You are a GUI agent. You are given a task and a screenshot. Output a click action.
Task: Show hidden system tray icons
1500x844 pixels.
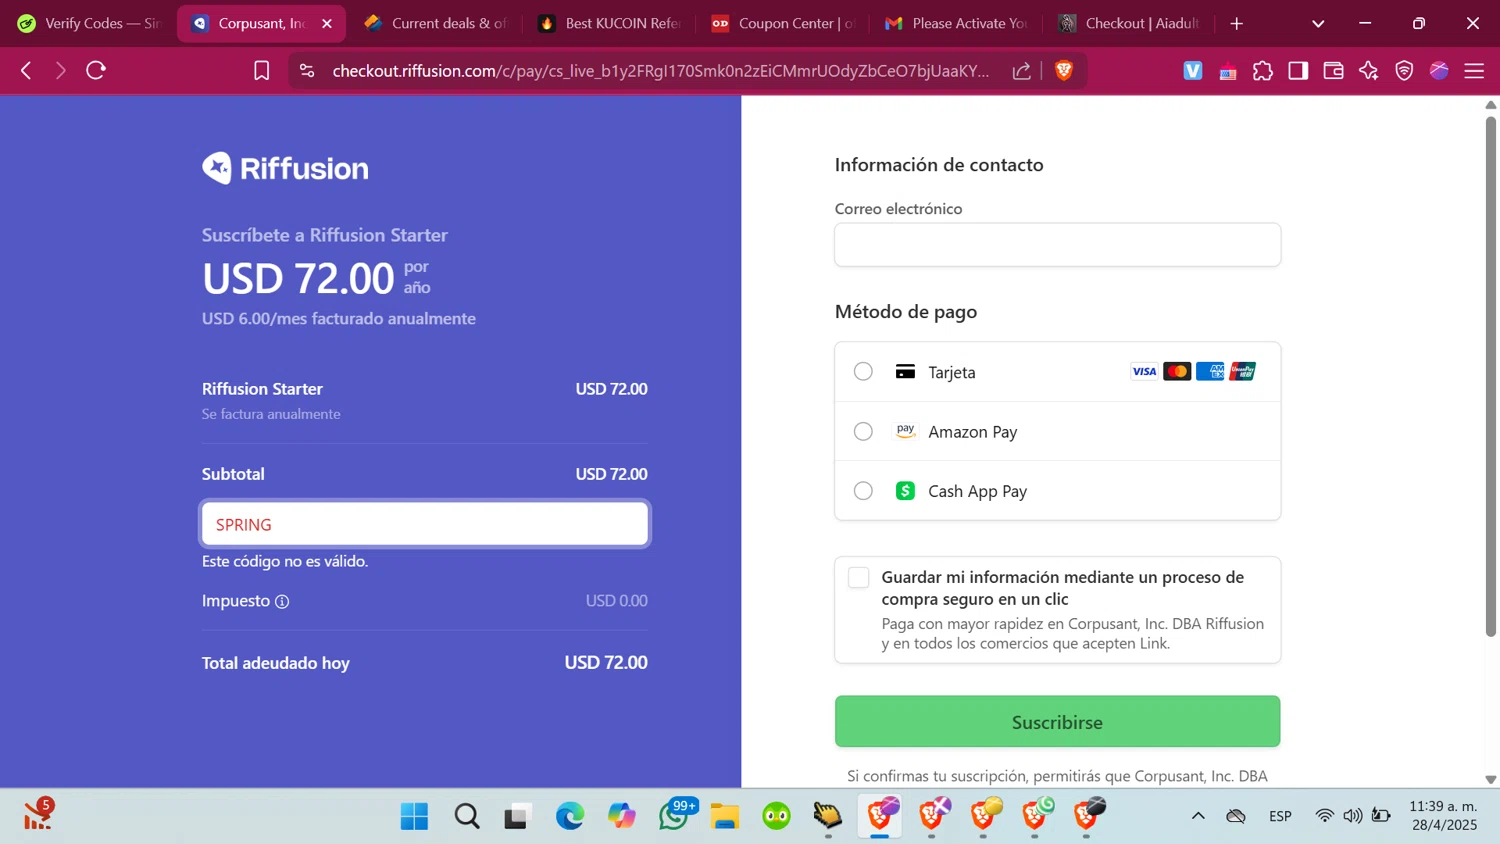click(x=1198, y=816)
